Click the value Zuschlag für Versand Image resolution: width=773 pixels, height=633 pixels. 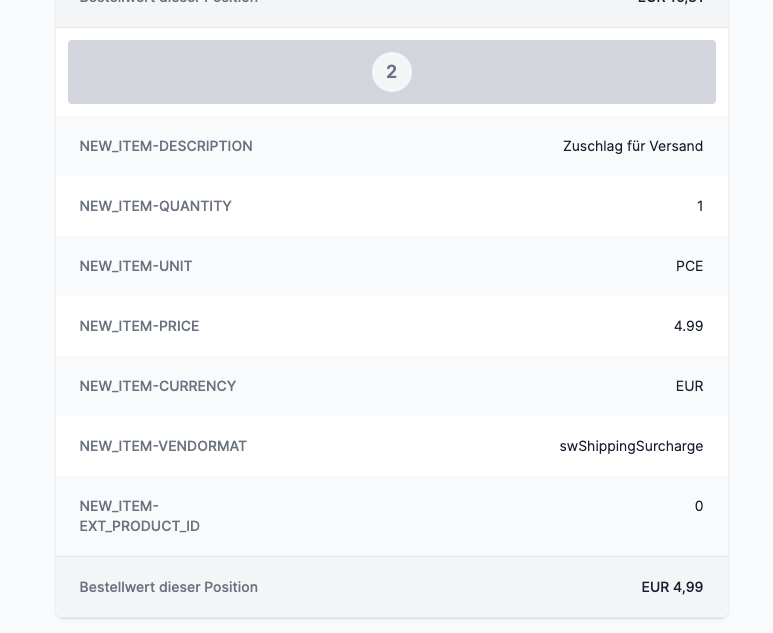(632, 146)
